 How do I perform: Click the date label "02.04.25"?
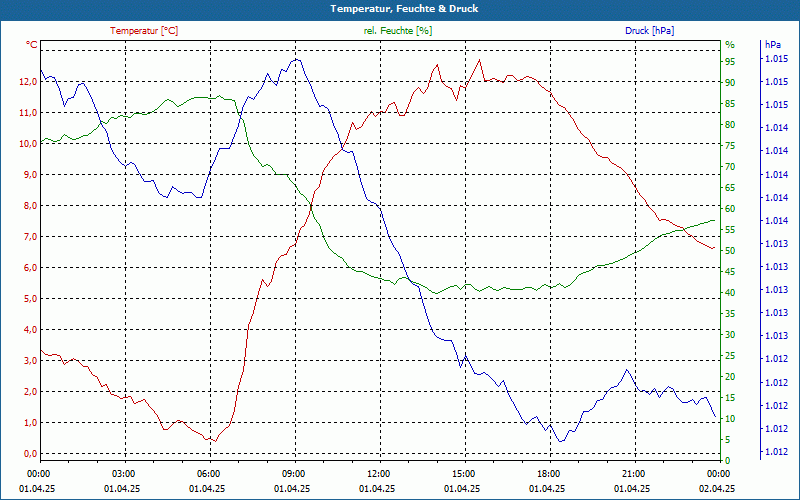717,489
